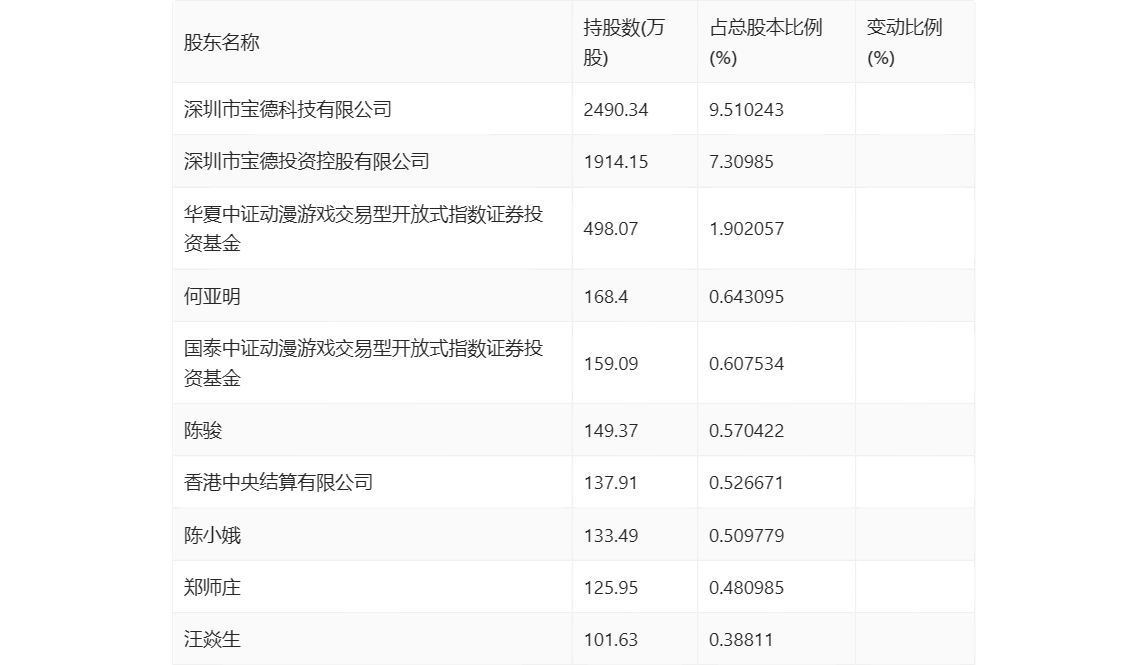
Task: Select the holding value 498.07
Action: [x=611, y=229]
